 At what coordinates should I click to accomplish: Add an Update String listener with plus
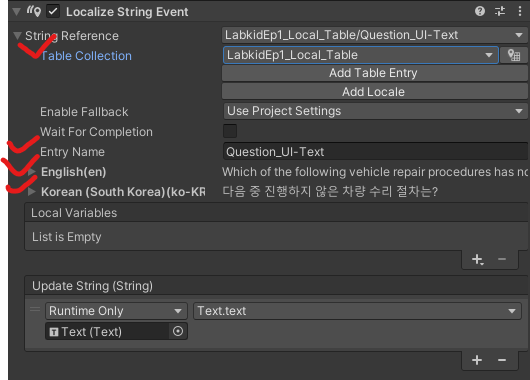(x=477, y=360)
